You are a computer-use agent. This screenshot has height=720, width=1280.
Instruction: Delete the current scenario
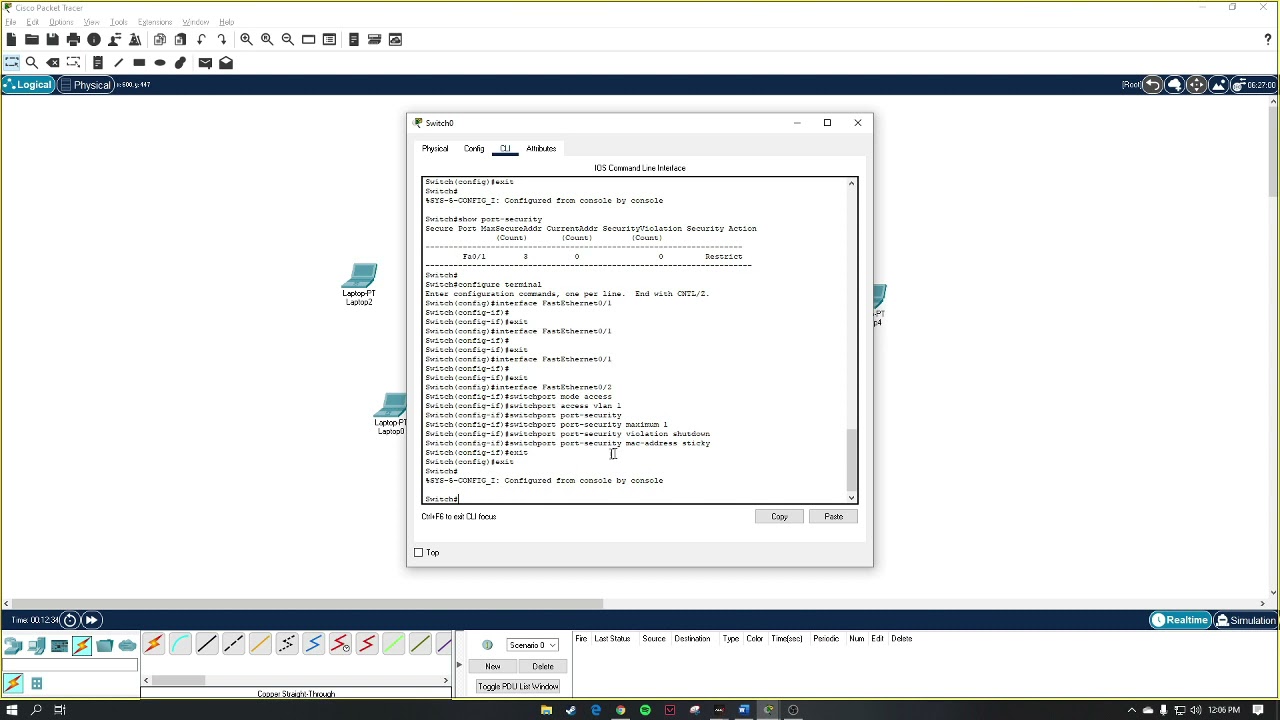(543, 667)
